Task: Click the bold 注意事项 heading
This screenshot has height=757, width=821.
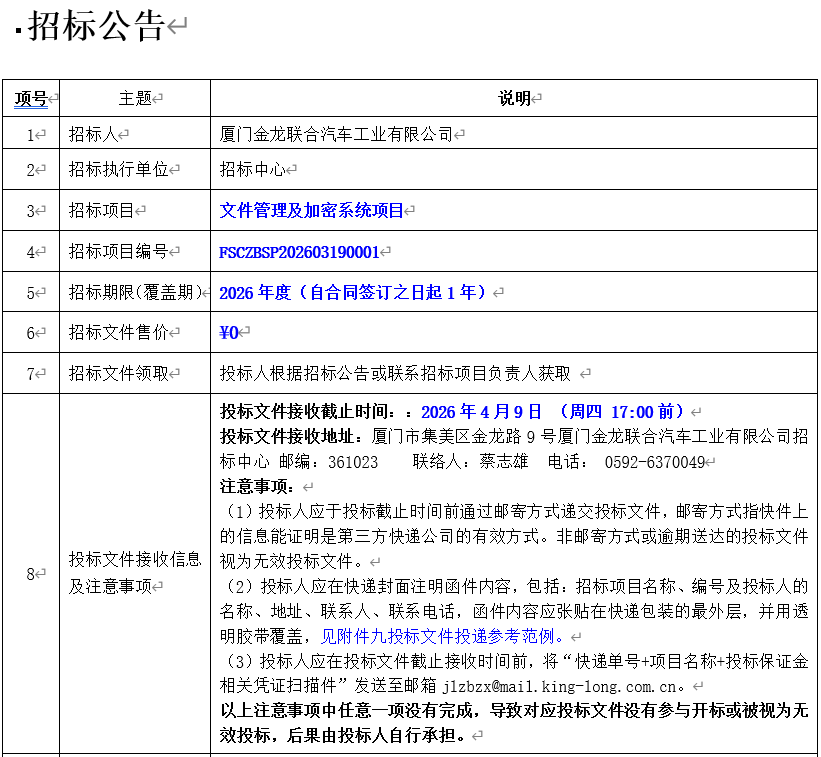Action: coord(253,487)
